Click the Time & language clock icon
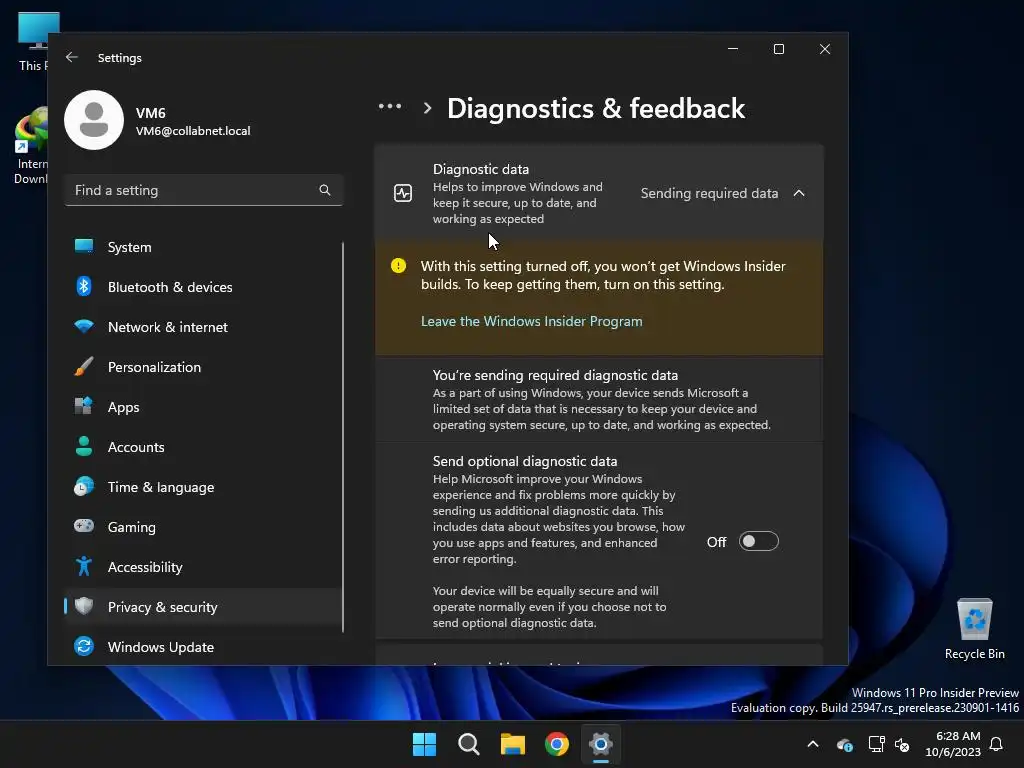This screenshot has height=768, width=1024. 84,487
